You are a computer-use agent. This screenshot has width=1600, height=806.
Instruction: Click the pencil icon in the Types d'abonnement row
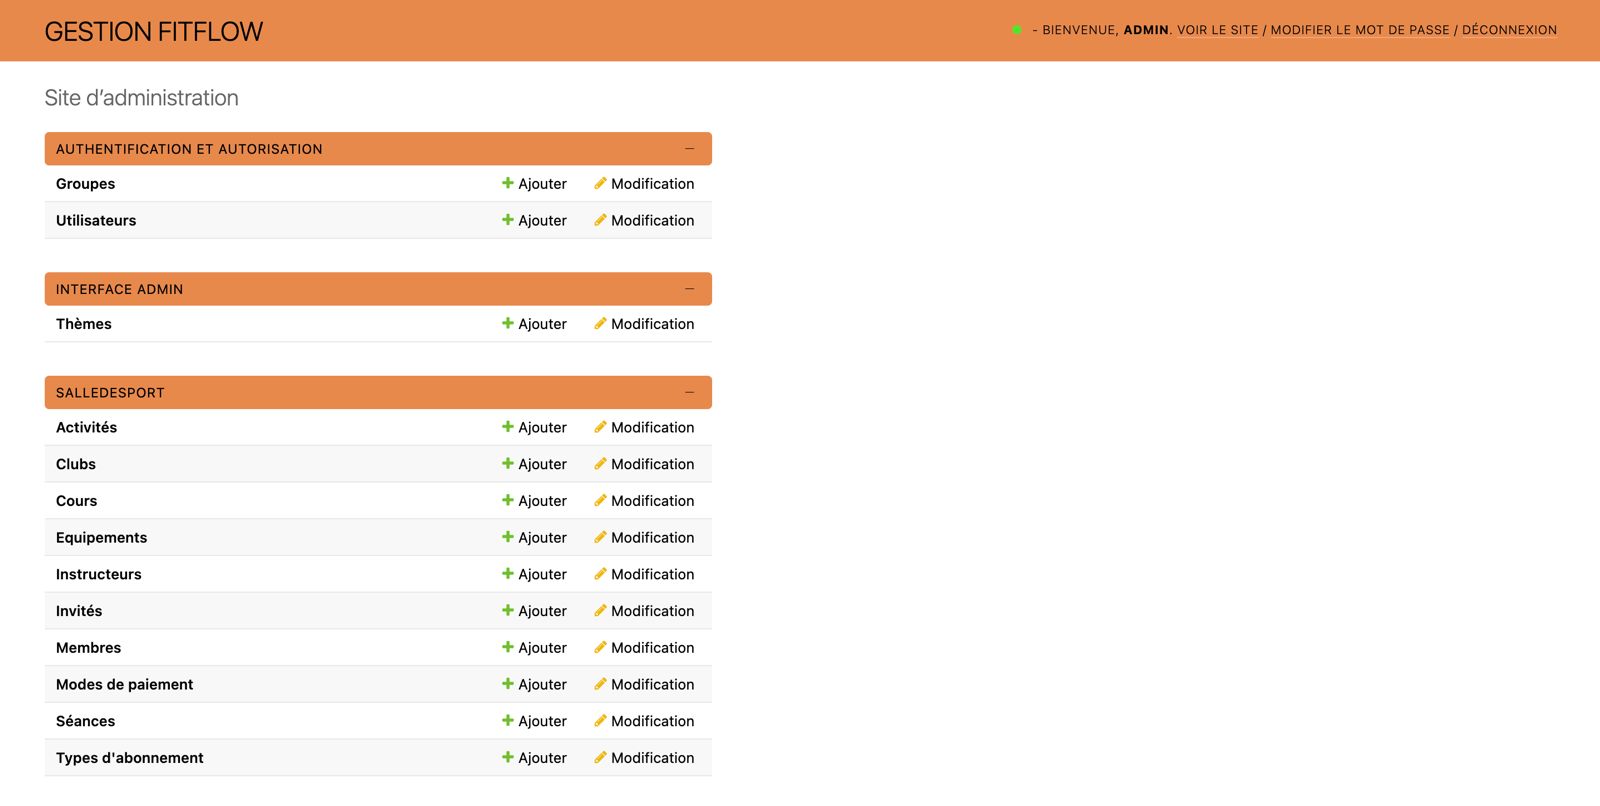(600, 757)
